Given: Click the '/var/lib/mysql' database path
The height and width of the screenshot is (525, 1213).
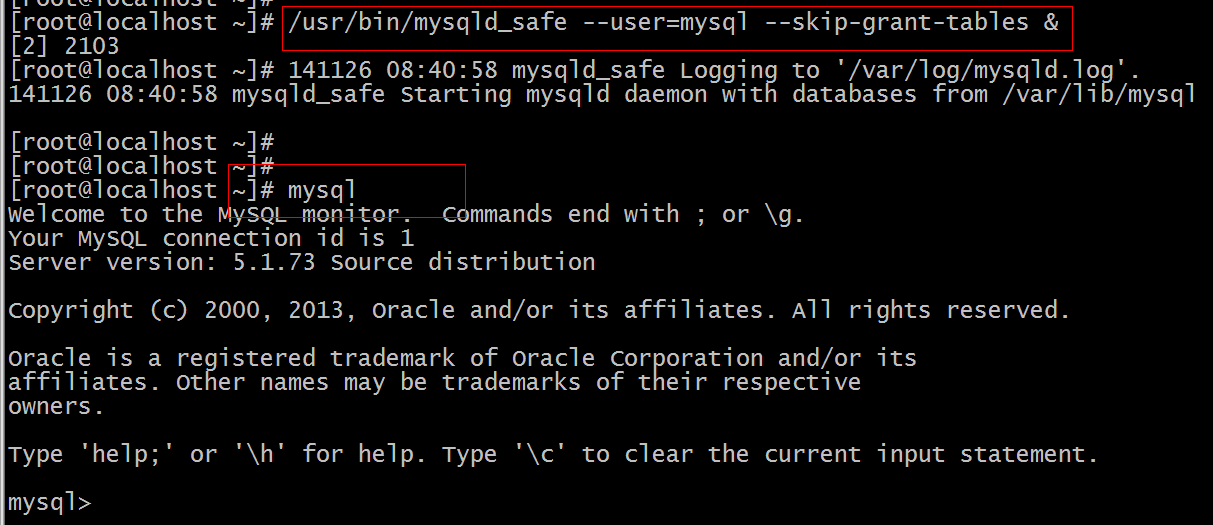Looking at the screenshot, I should [x=1098, y=94].
